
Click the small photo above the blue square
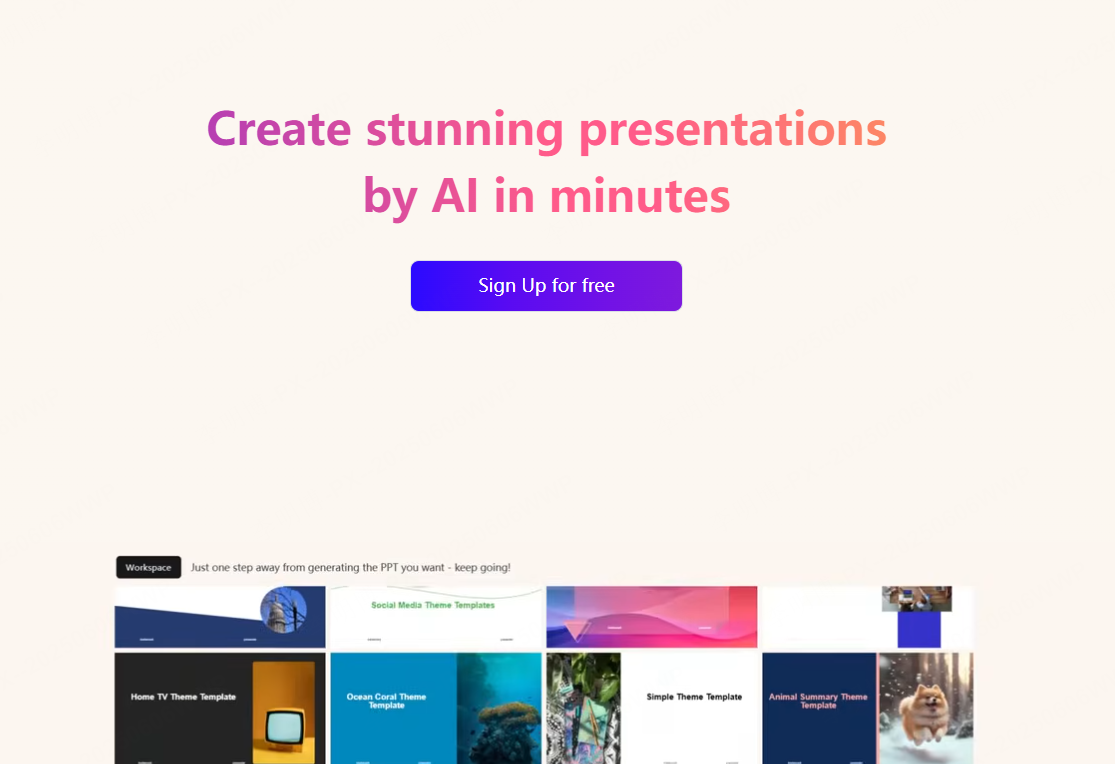pyautogui.click(x=916, y=598)
